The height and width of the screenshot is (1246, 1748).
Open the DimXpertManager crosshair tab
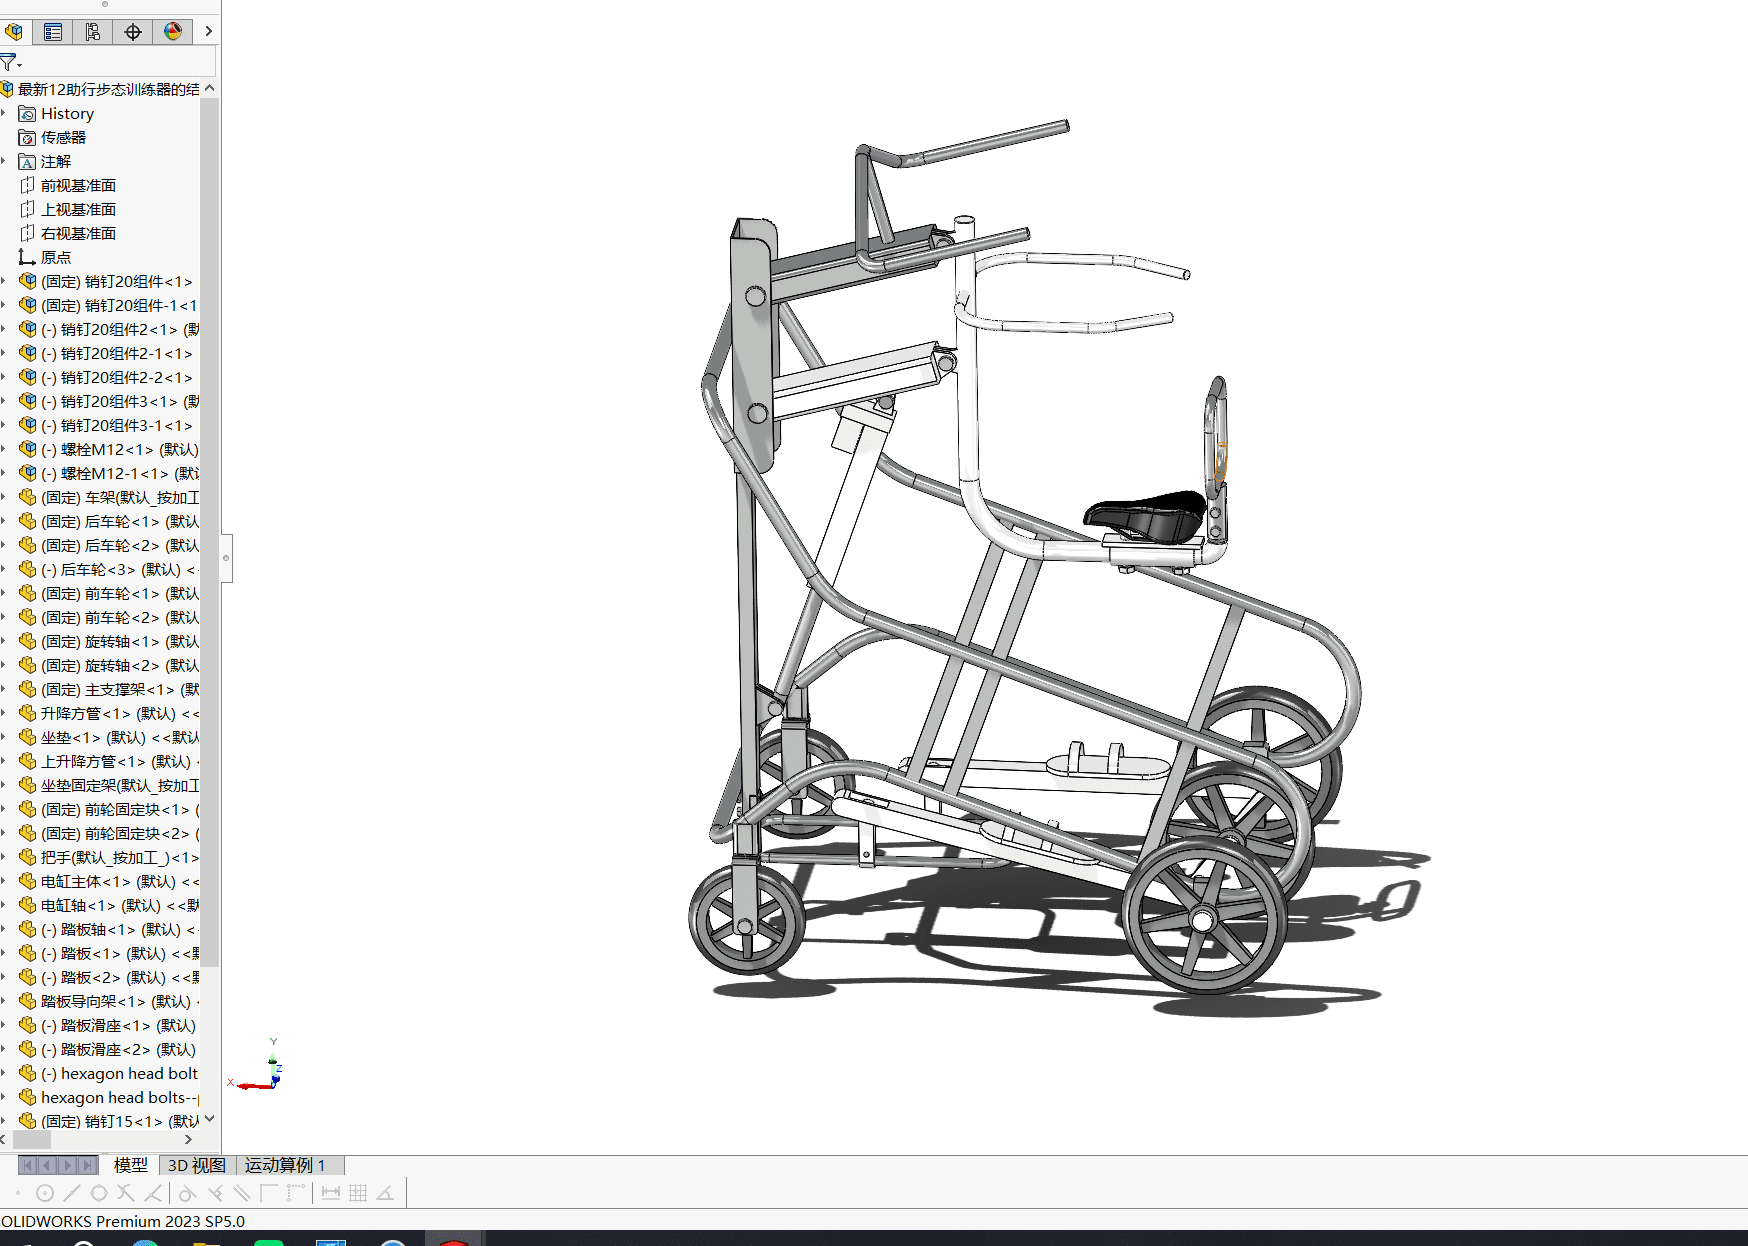pos(133,32)
